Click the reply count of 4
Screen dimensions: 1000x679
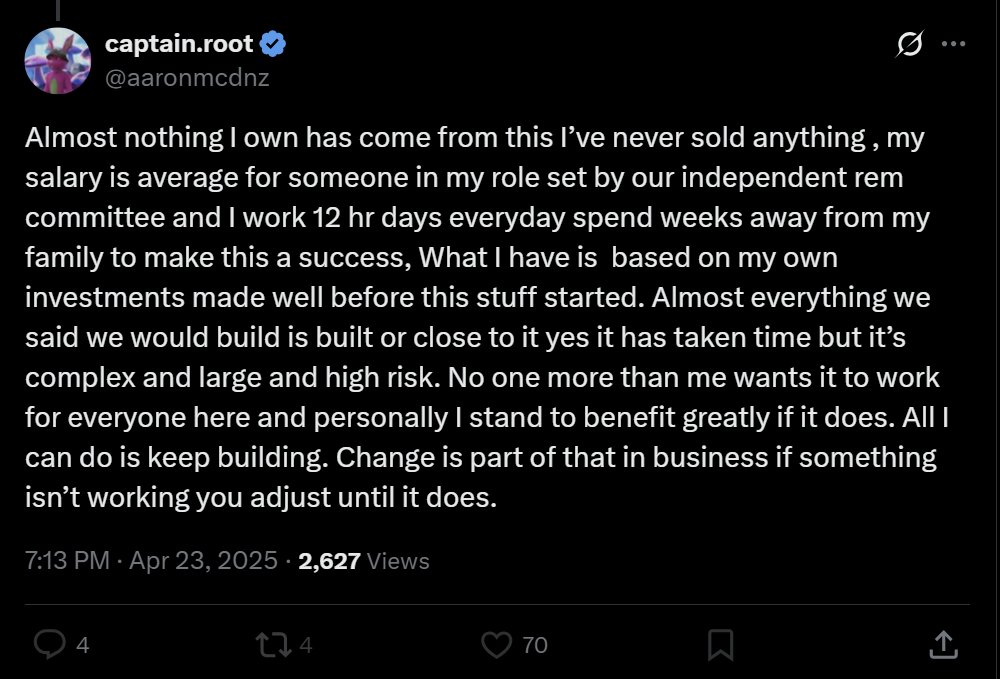[83, 645]
